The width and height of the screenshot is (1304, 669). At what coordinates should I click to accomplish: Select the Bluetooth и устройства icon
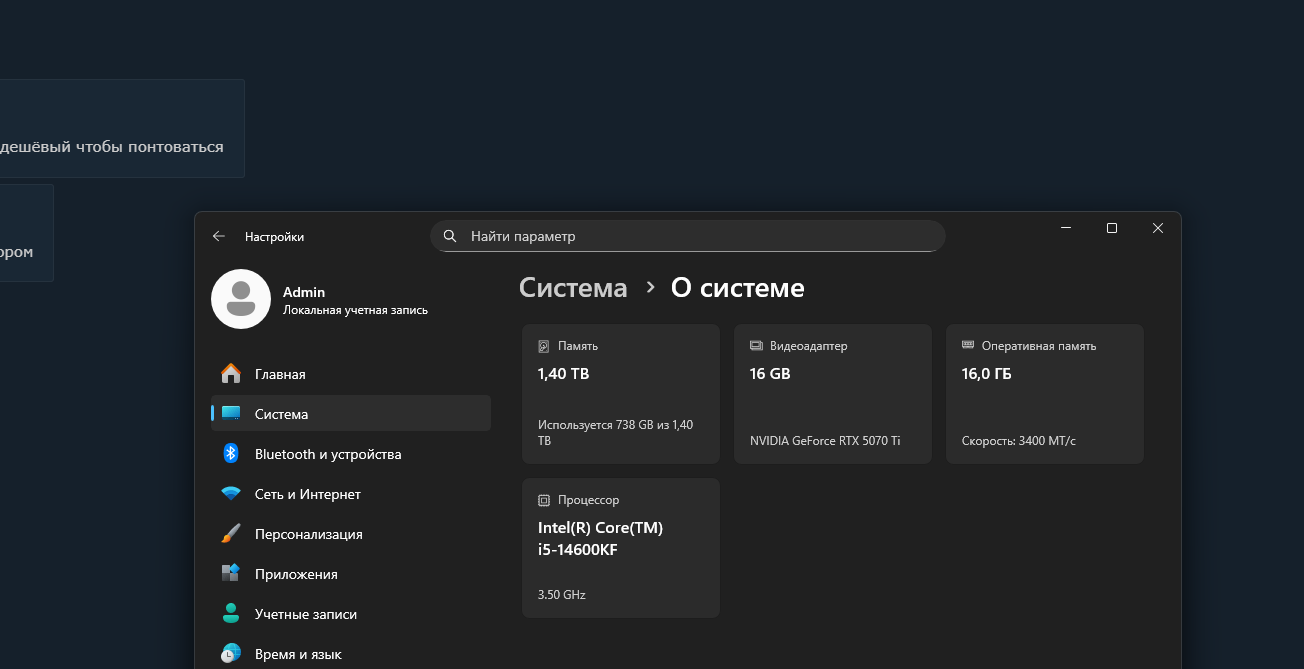[231, 454]
